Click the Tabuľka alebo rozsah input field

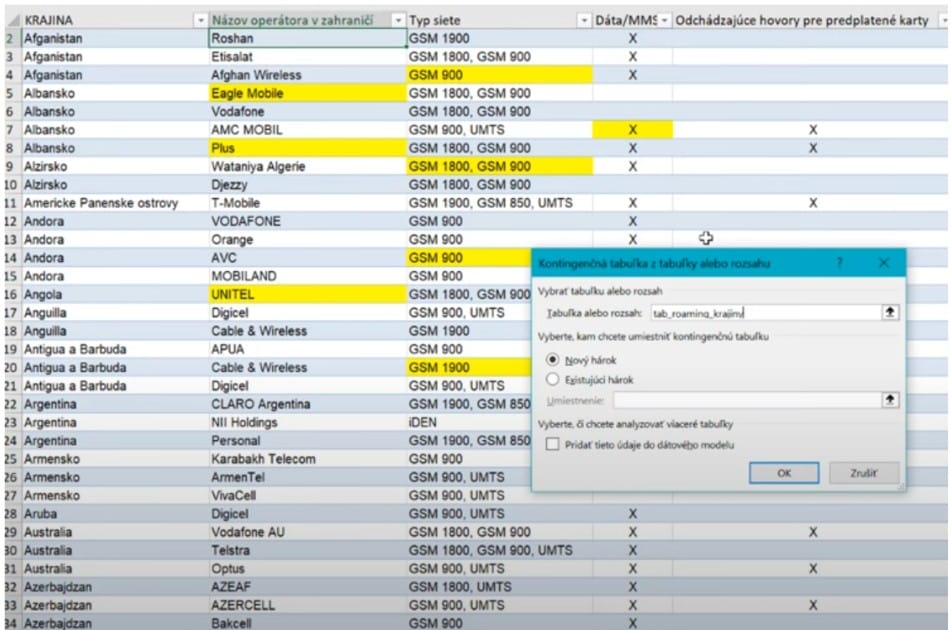[766, 313]
